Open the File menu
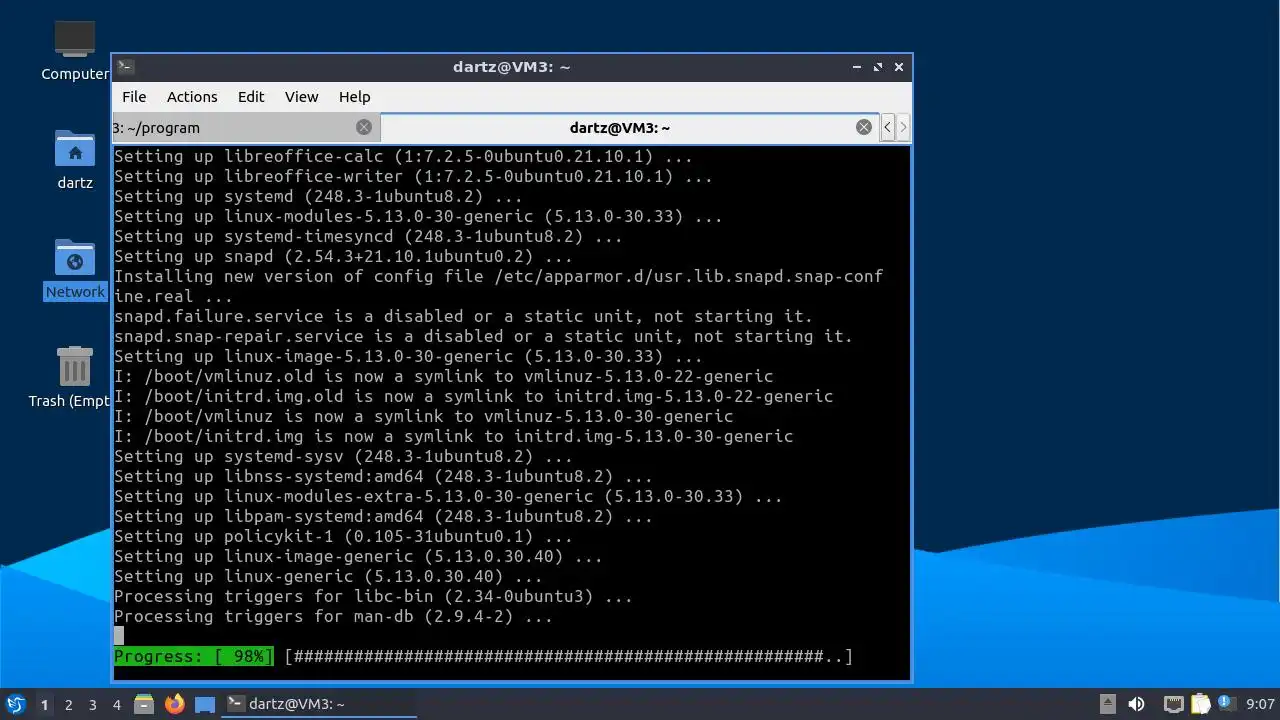 (134, 97)
